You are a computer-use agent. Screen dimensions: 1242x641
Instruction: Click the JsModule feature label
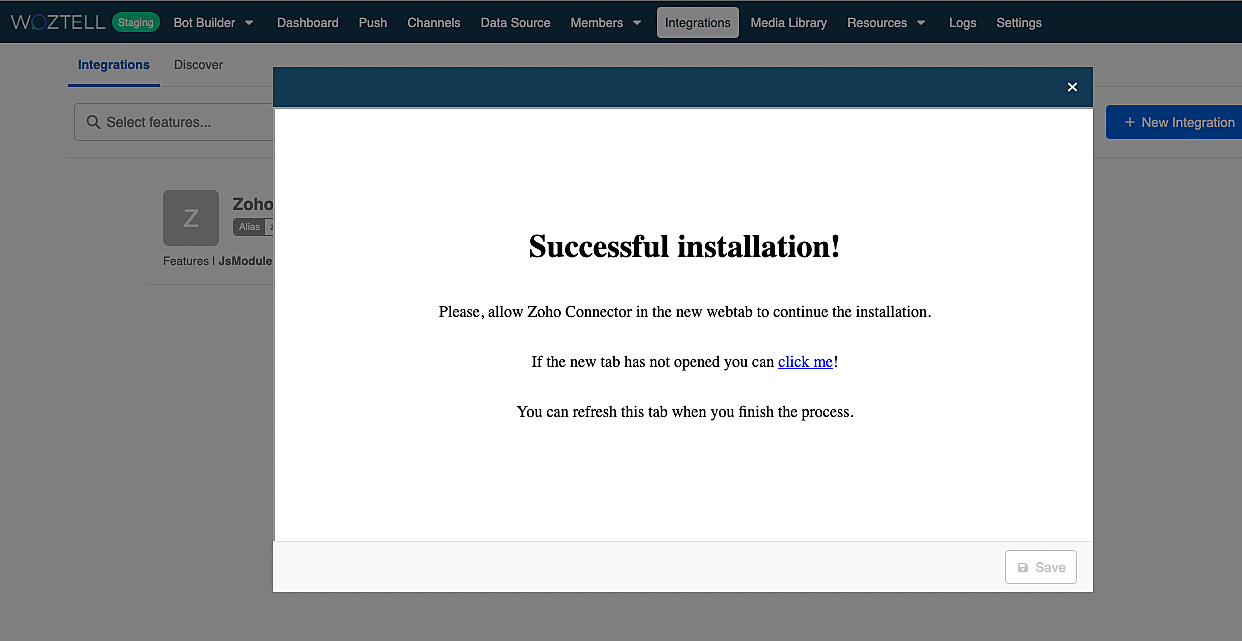click(245, 261)
